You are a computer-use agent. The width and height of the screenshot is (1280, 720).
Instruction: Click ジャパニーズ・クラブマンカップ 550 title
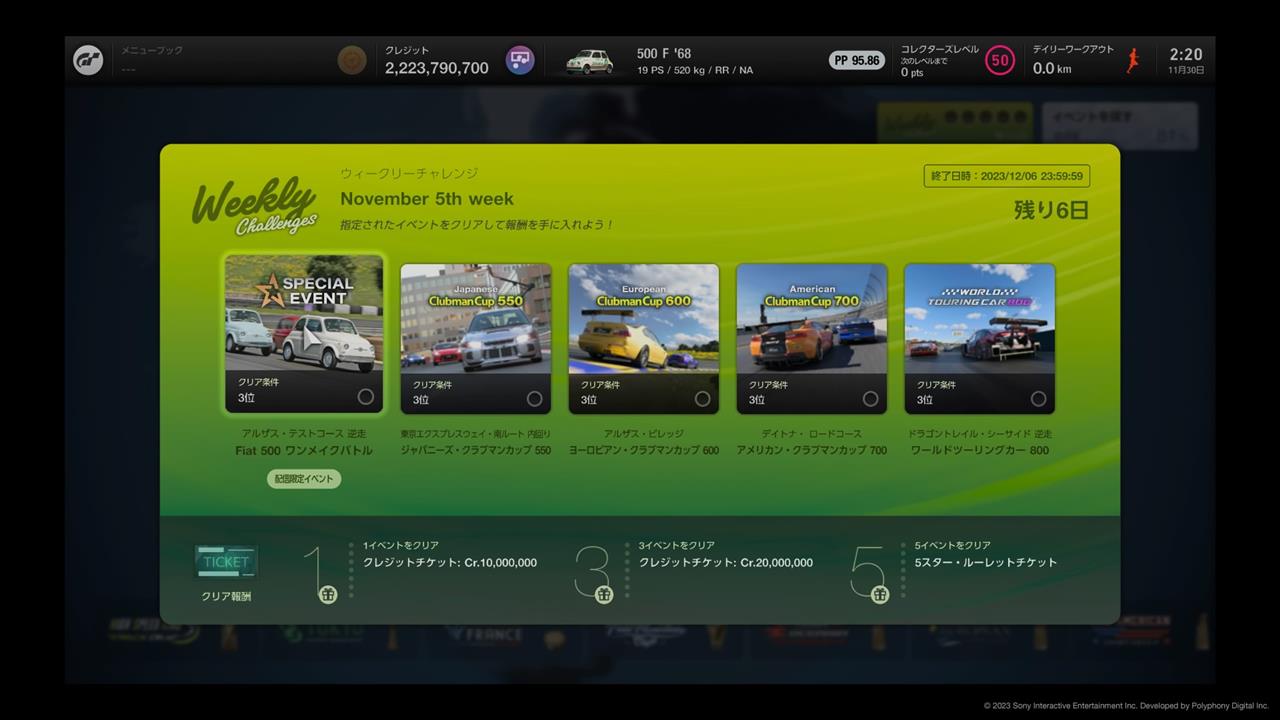point(476,451)
